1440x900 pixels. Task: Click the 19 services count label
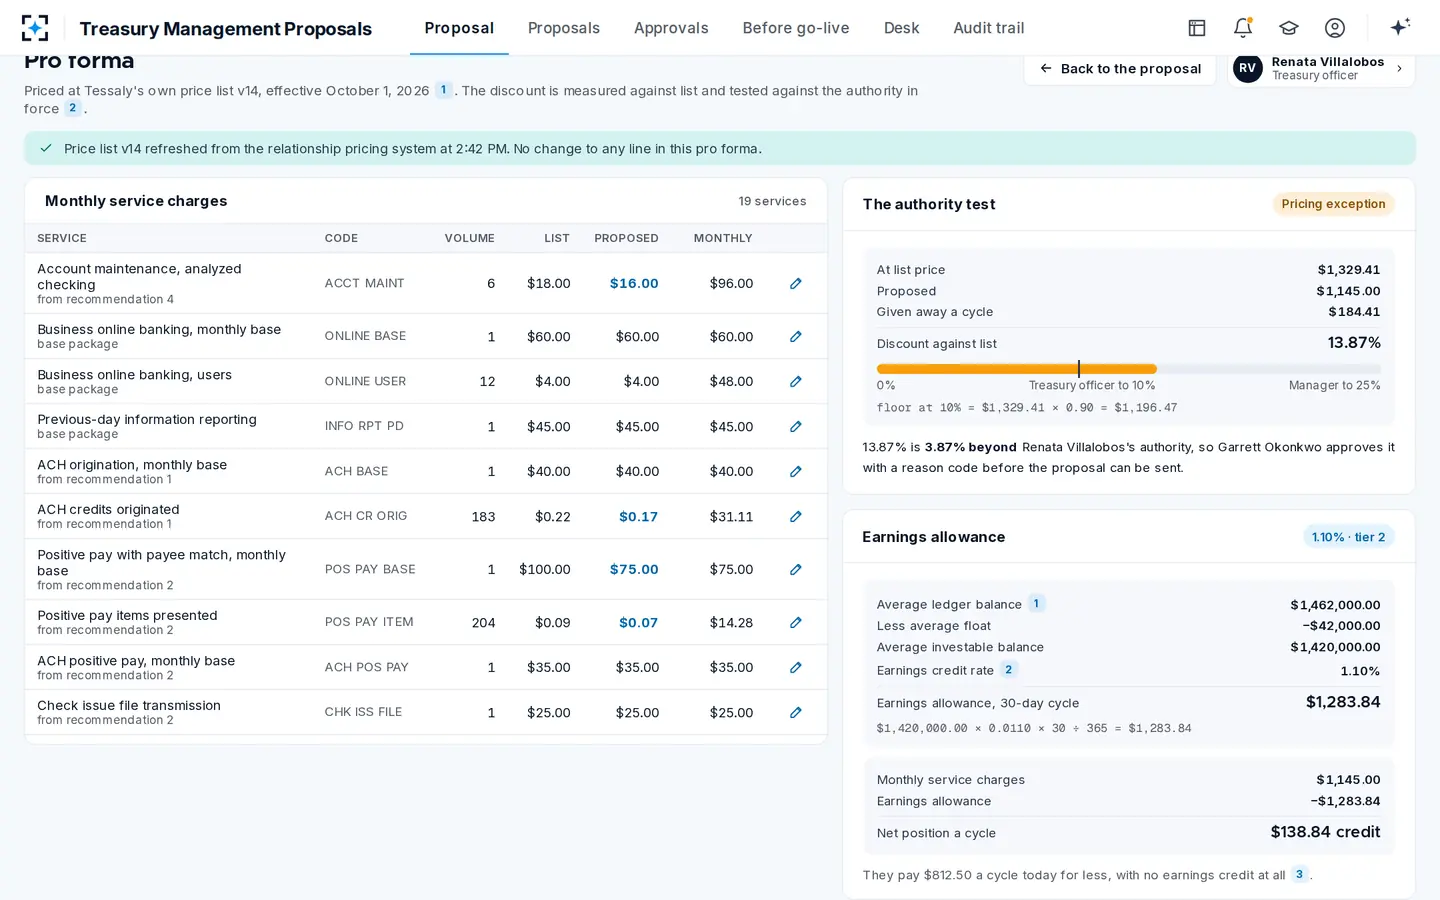772,201
